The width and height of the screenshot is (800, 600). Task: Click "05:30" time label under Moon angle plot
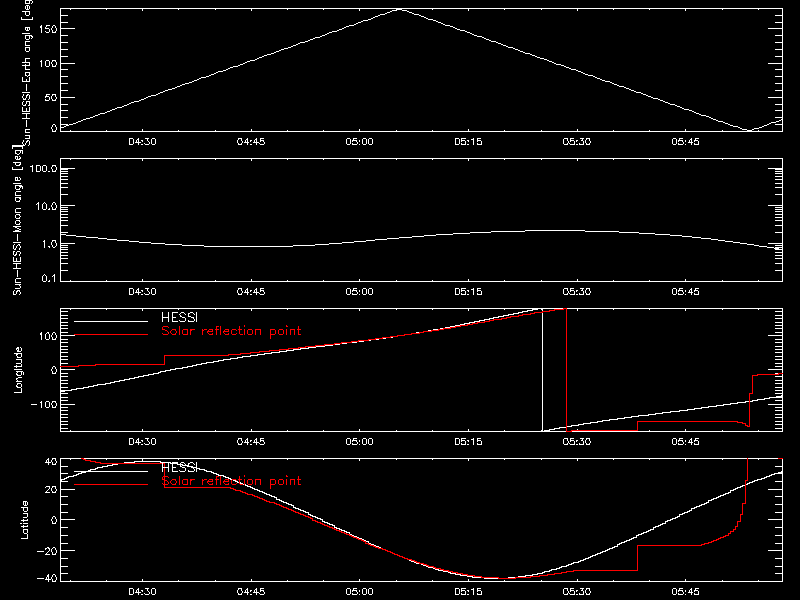click(x=577, y=292)
